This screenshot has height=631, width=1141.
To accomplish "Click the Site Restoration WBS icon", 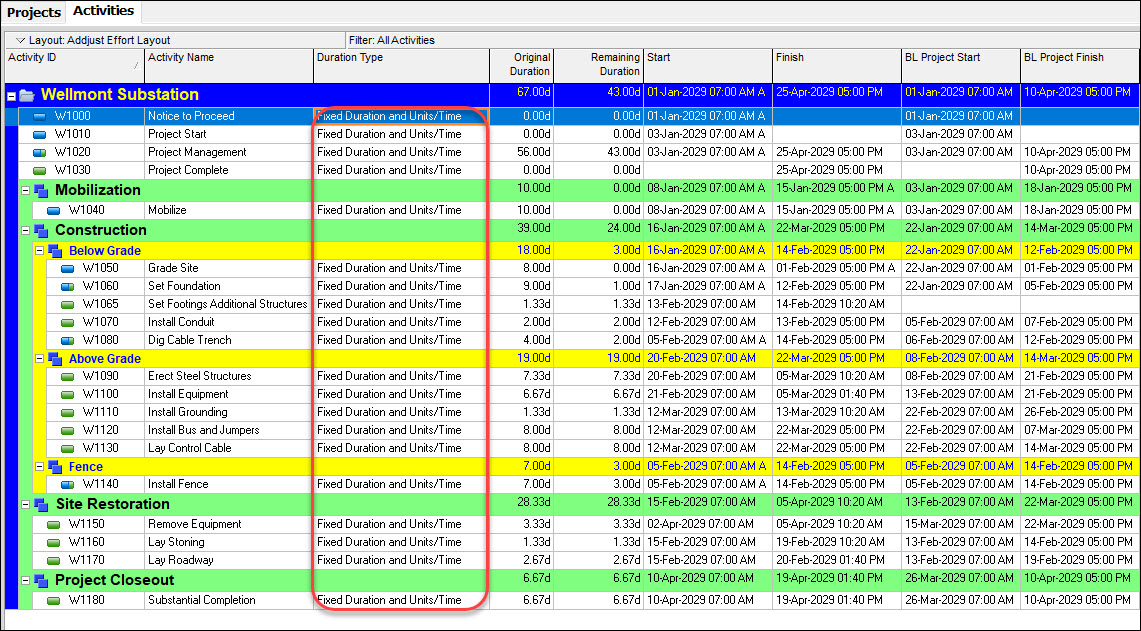I will point(41,505).
